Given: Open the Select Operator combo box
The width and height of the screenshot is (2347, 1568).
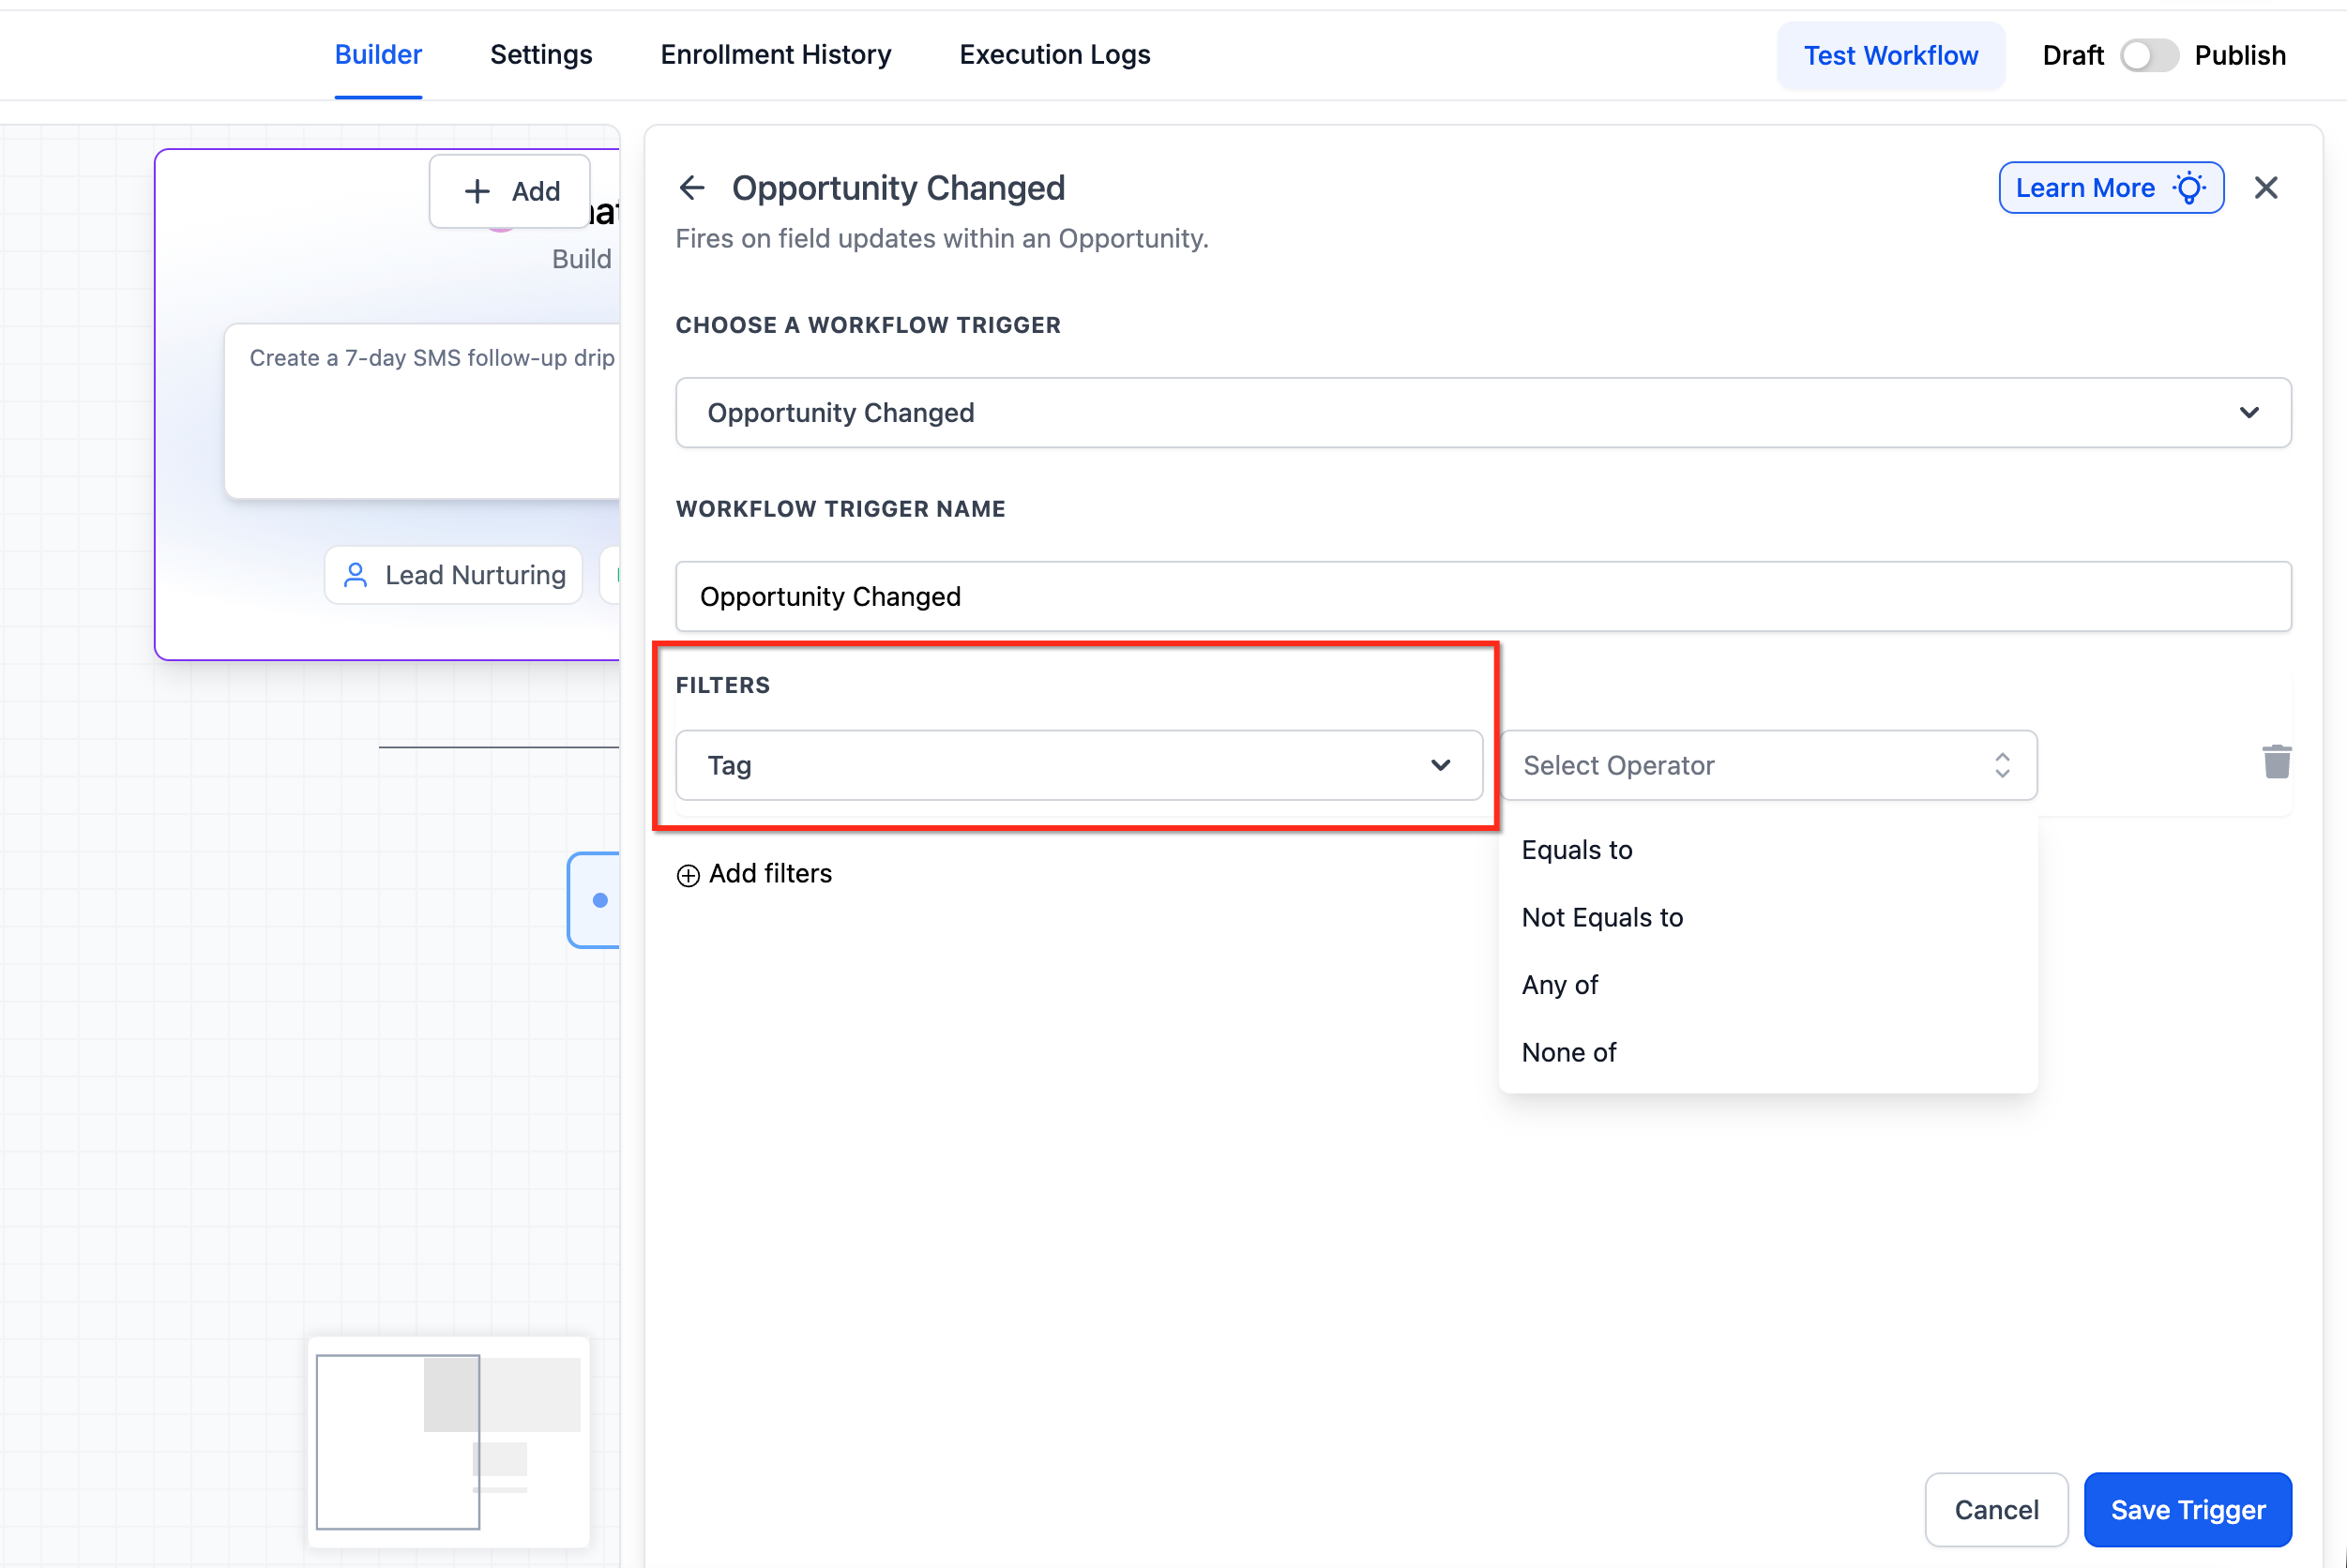Looking at the screenshot, I should tap(1766, 765).
